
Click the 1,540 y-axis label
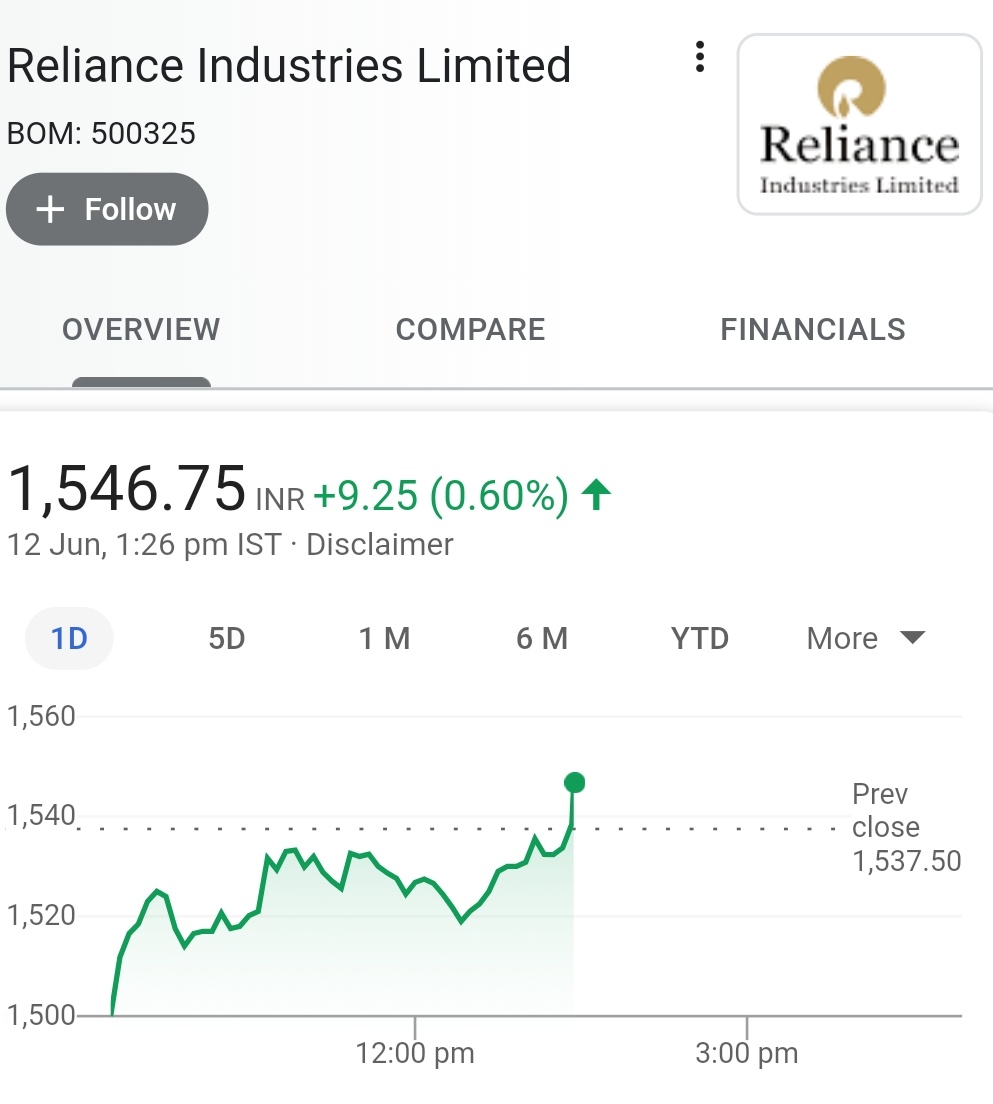tap(41, 815)
